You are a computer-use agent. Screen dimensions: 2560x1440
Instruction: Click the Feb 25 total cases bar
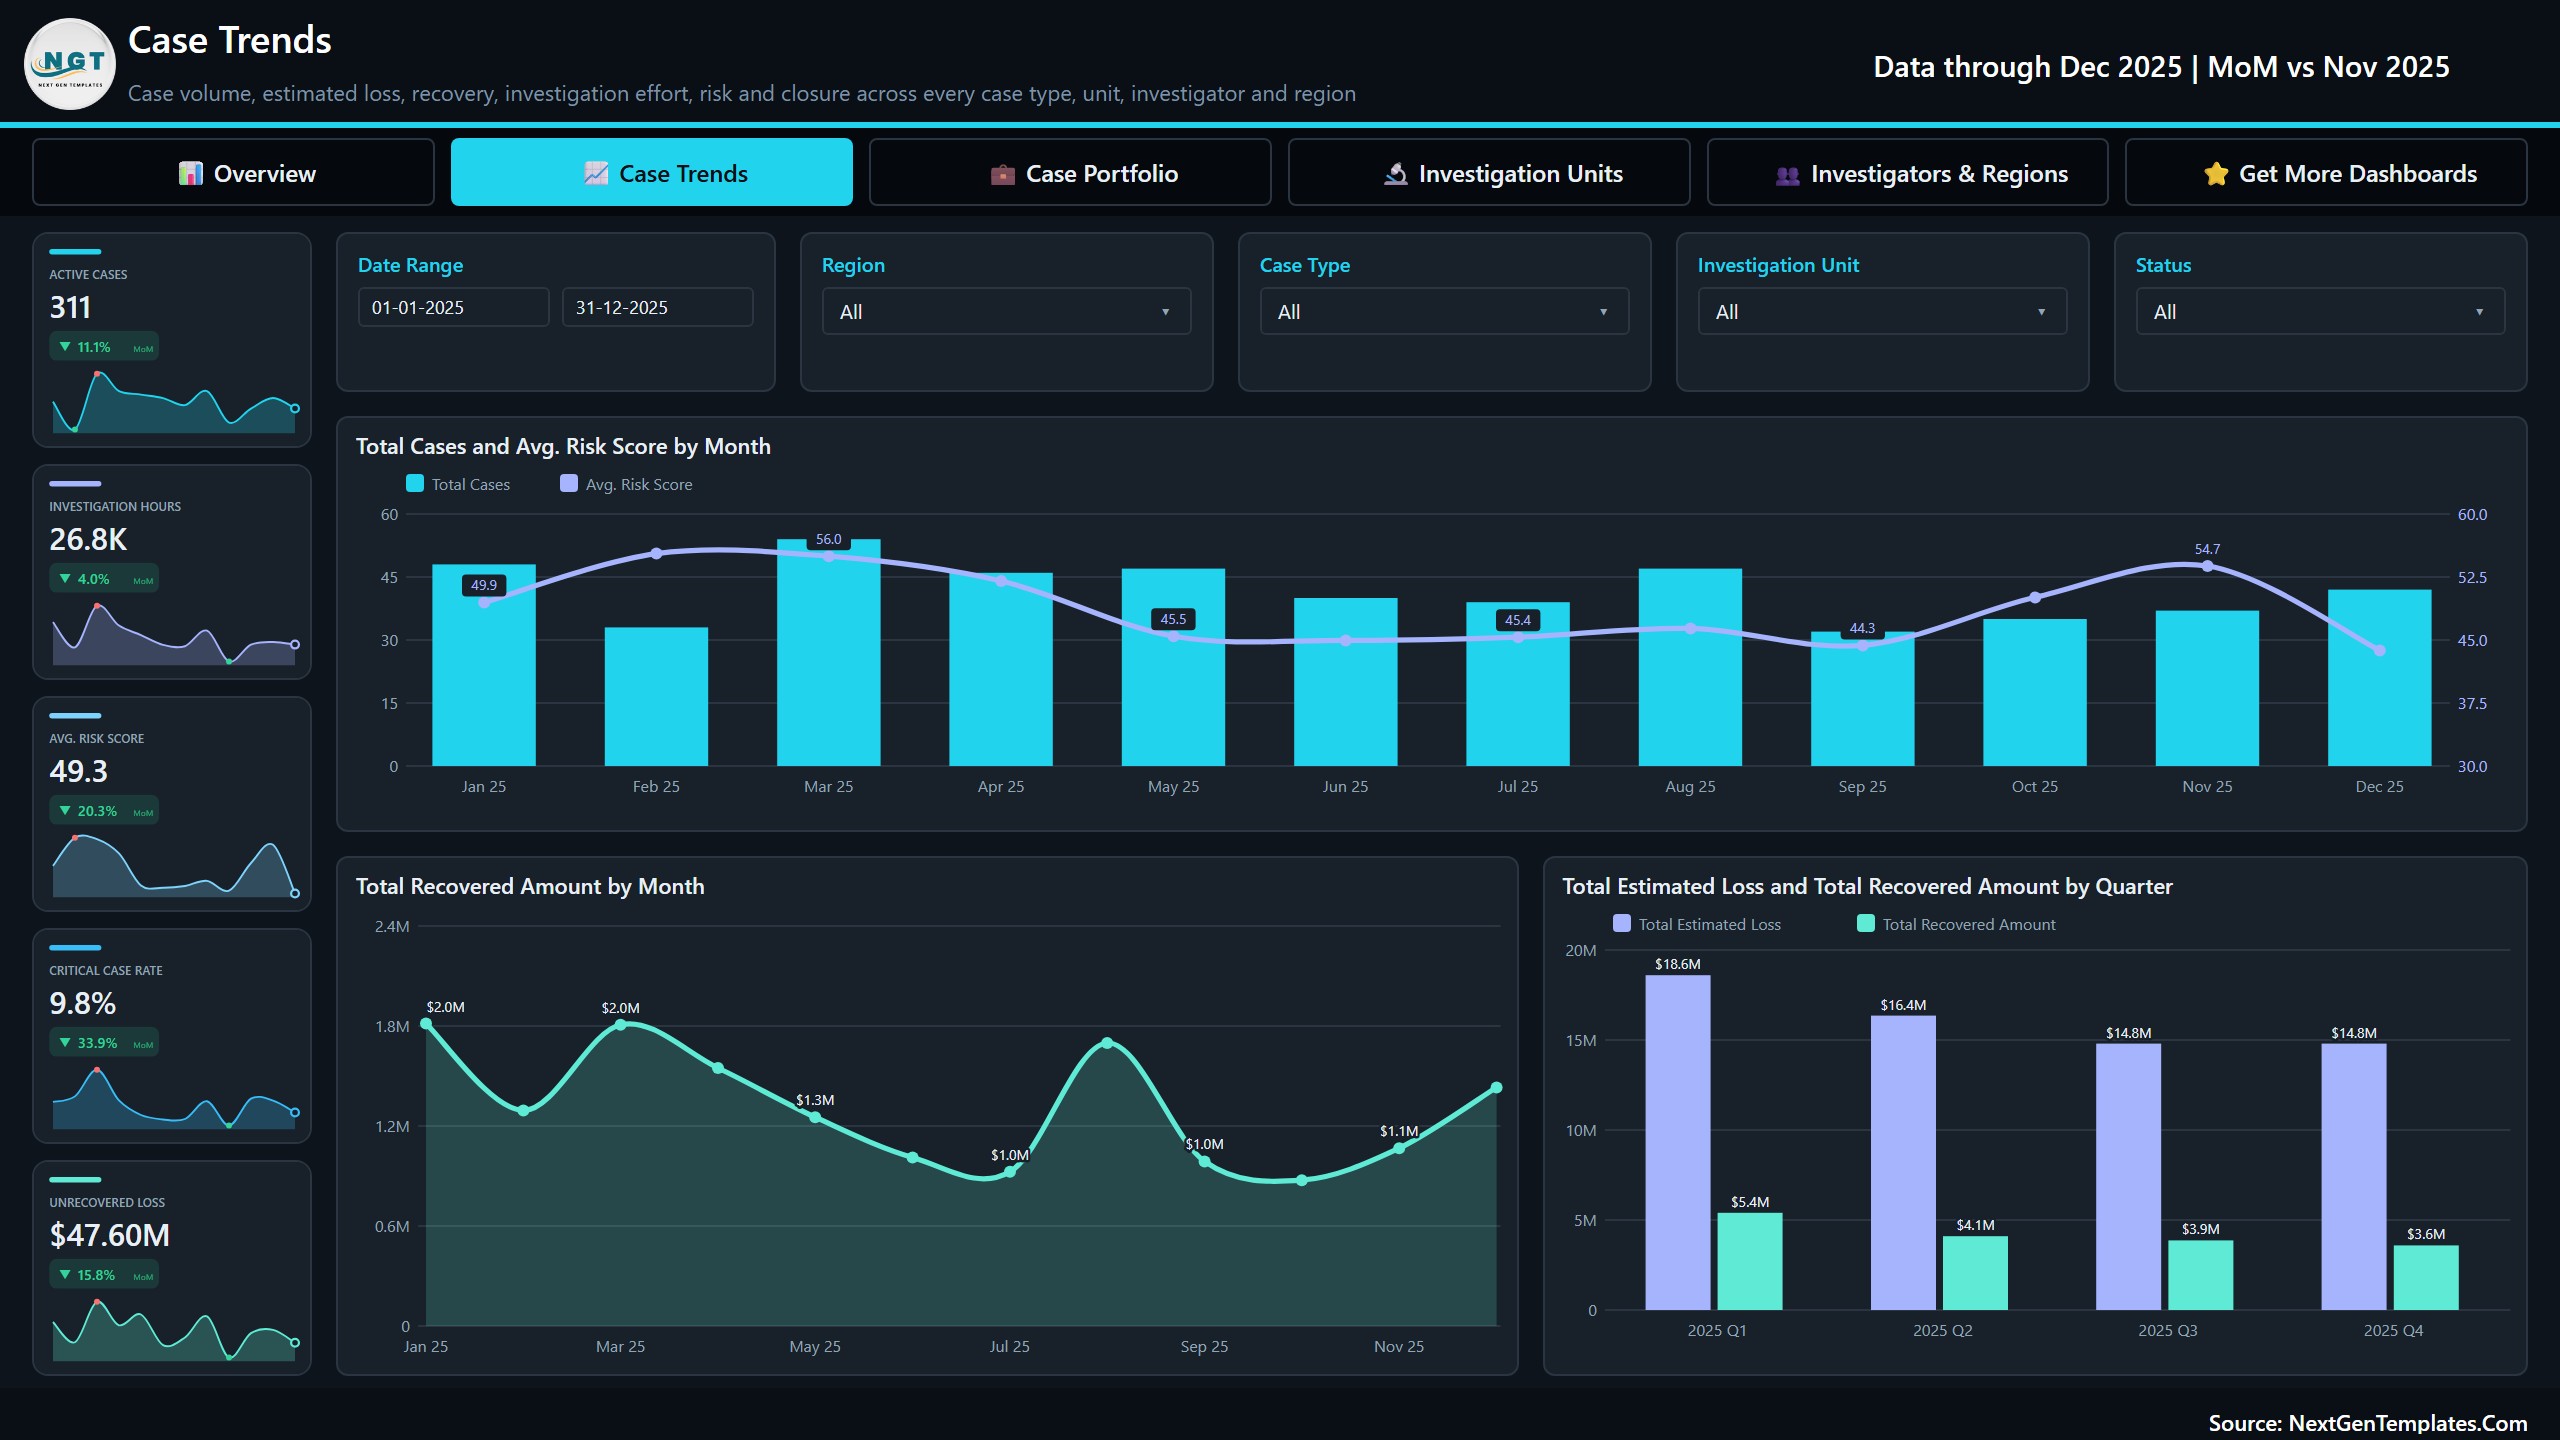[x=656, y=697]
